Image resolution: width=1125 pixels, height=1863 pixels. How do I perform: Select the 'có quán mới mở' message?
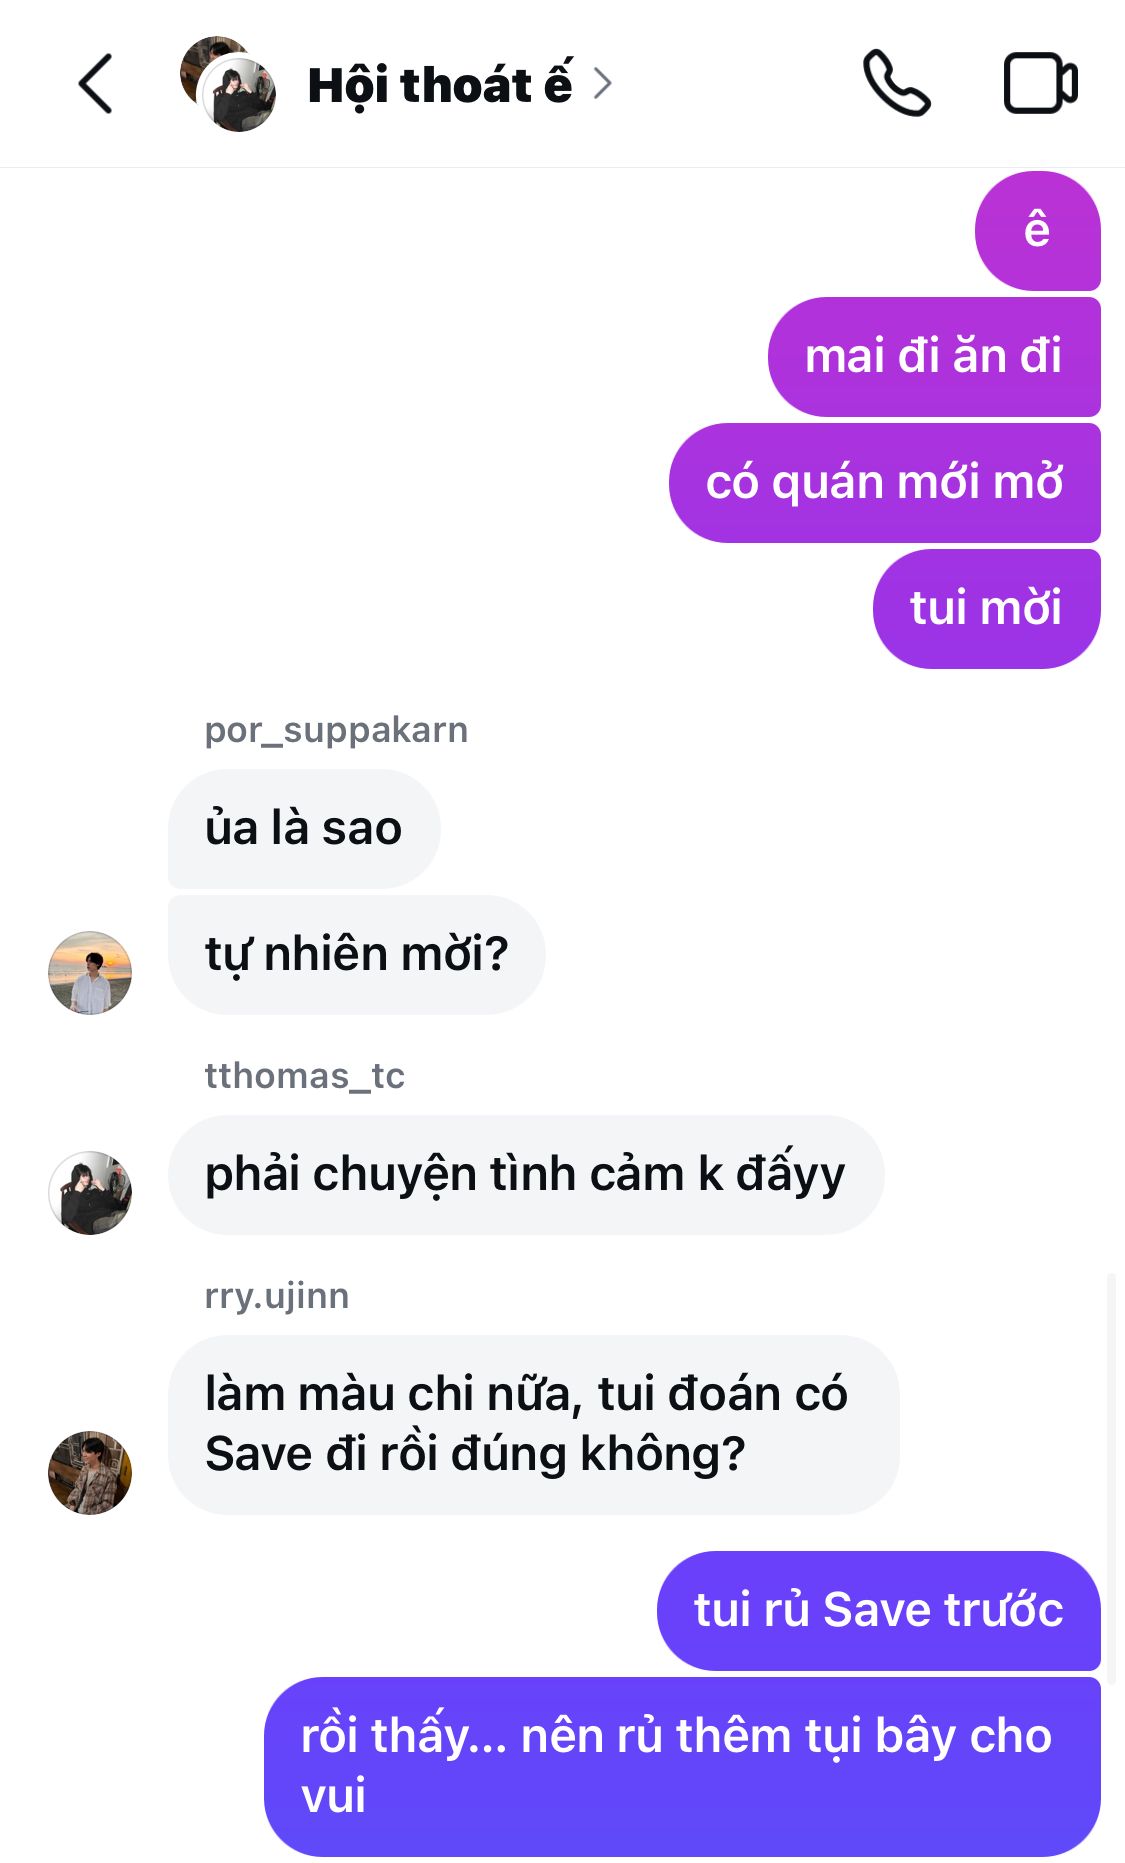pyautogui.click(x=885, y=483)
